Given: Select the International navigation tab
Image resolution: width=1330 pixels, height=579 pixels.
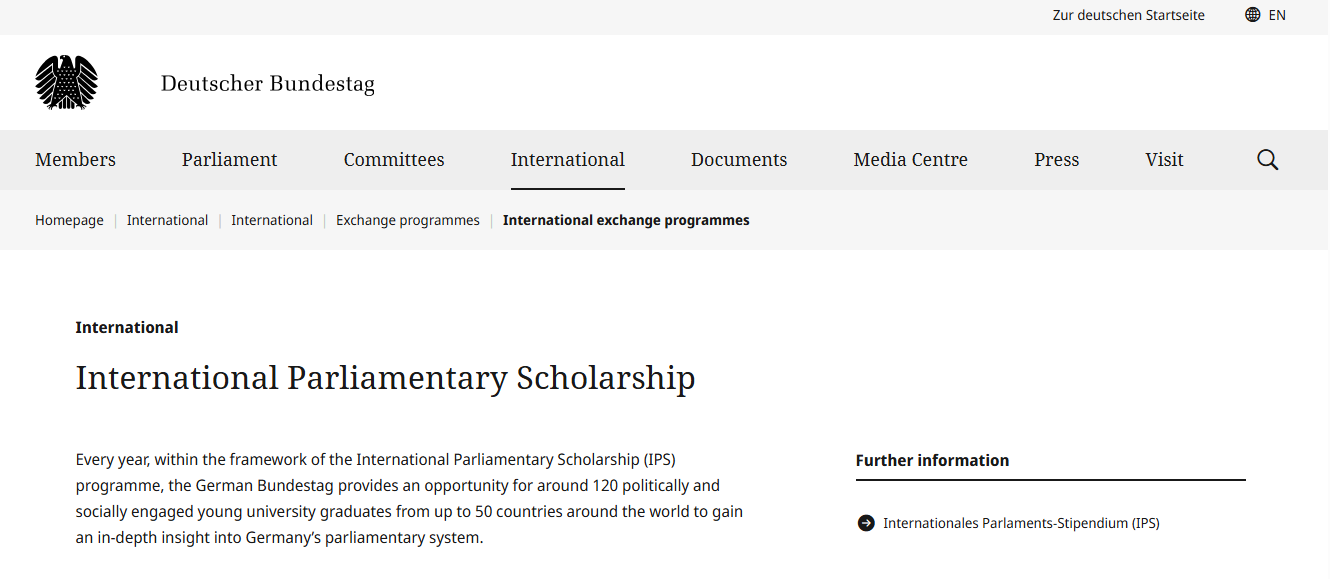Looking at the screenshot, I should tap(567, 159).
